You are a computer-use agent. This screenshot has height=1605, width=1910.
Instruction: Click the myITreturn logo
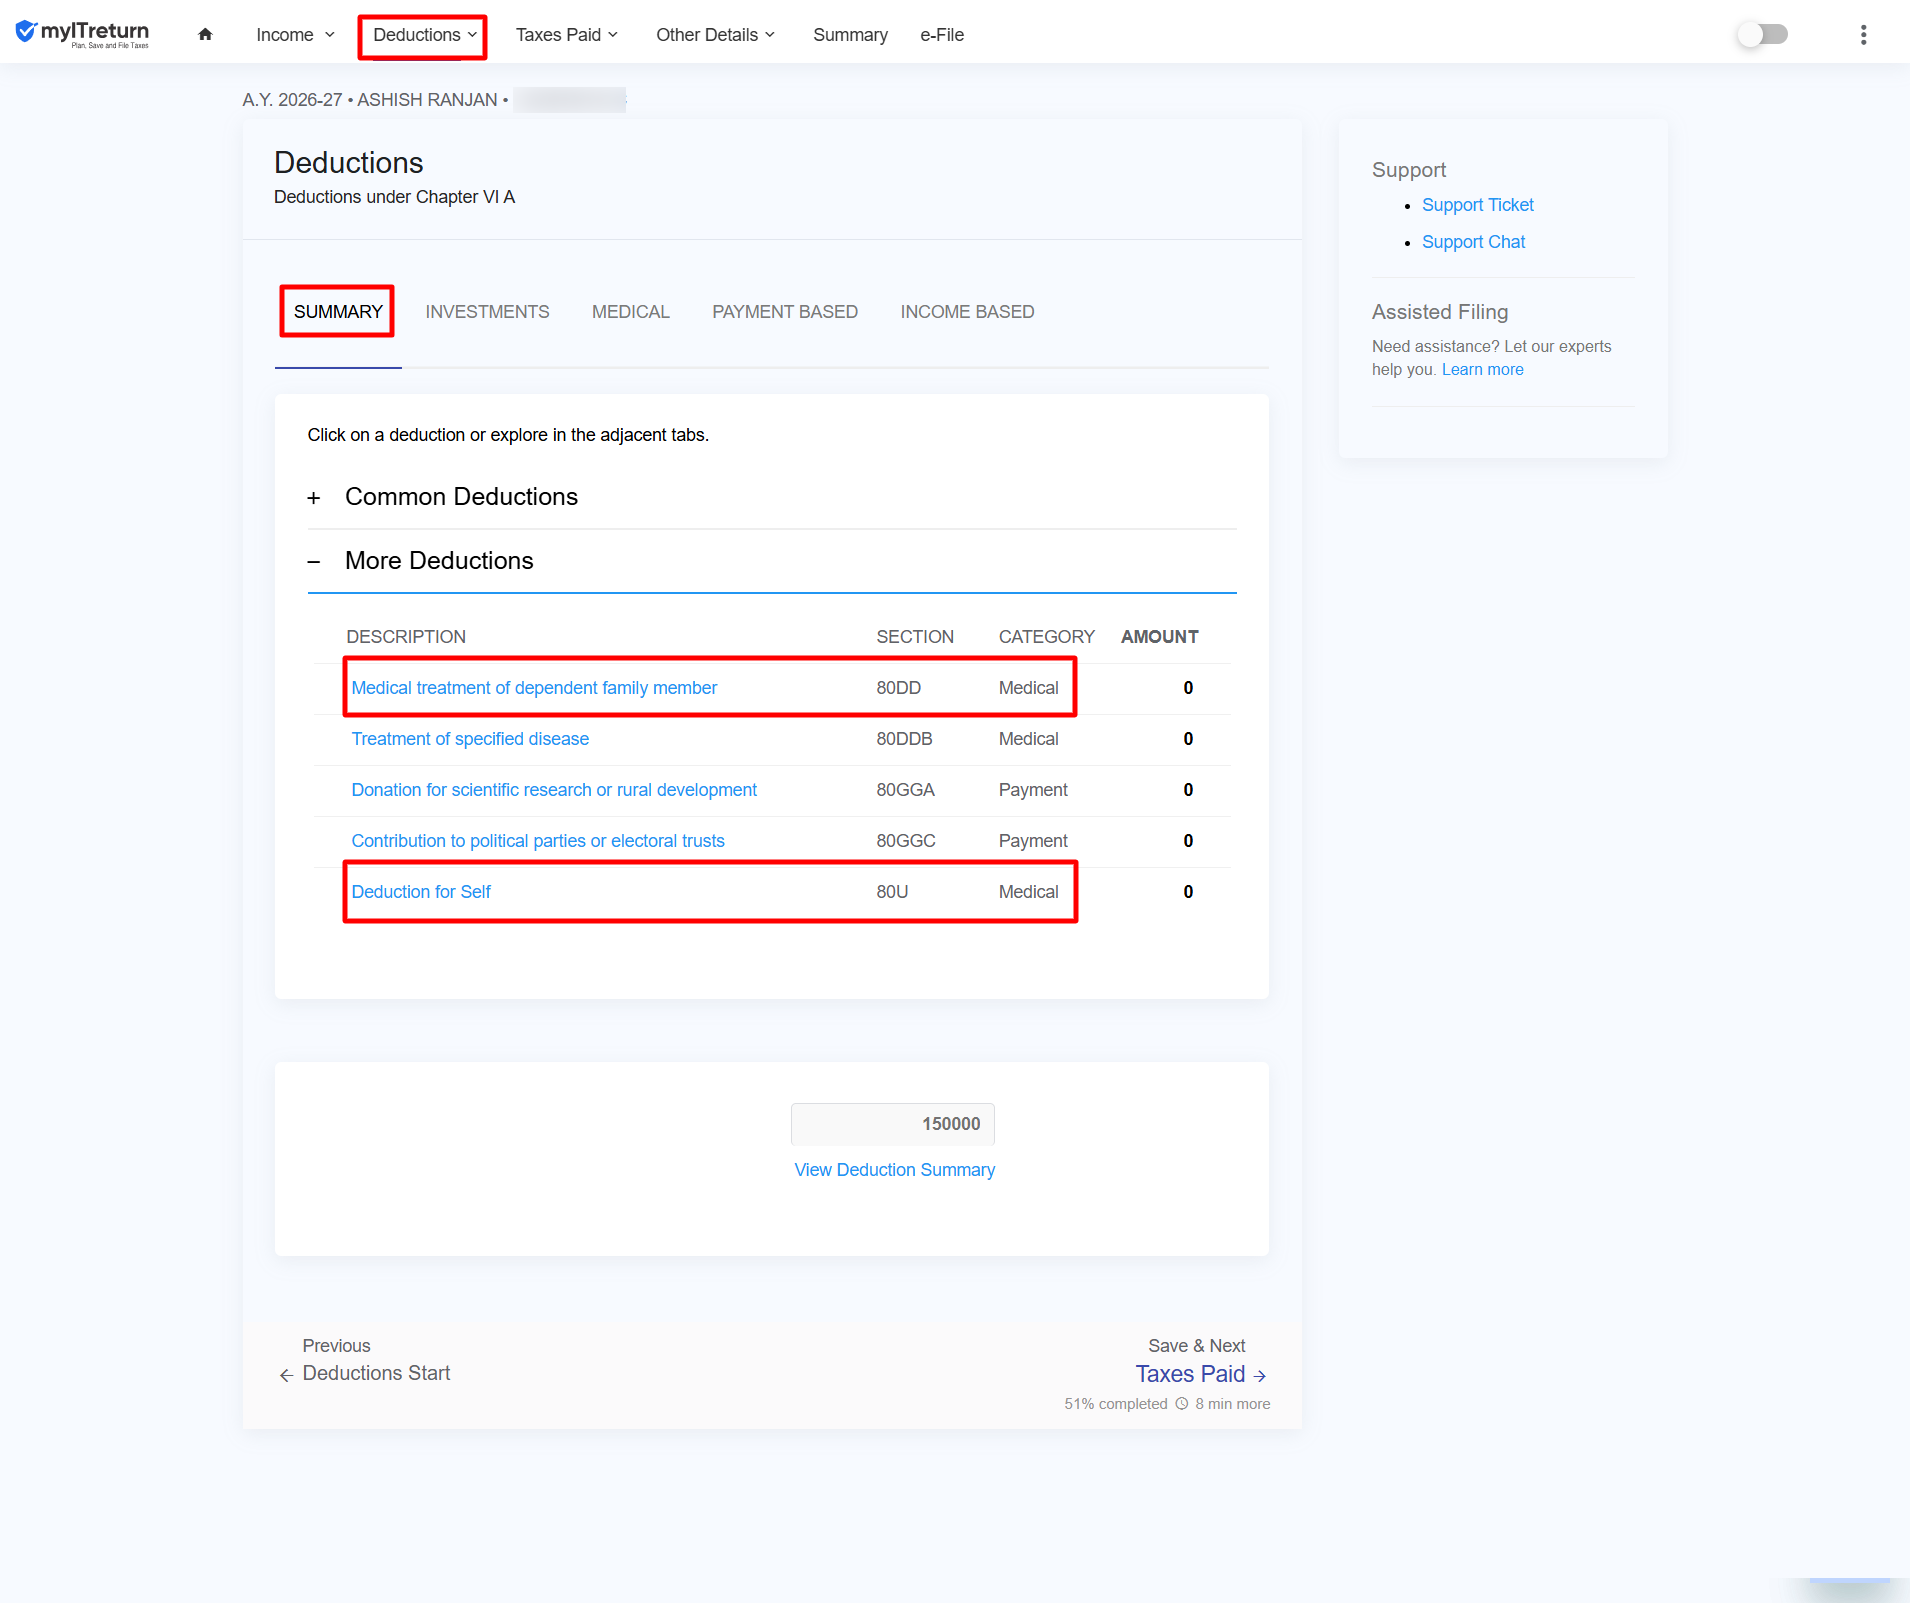pyautogui.click(x=82, y=34)
